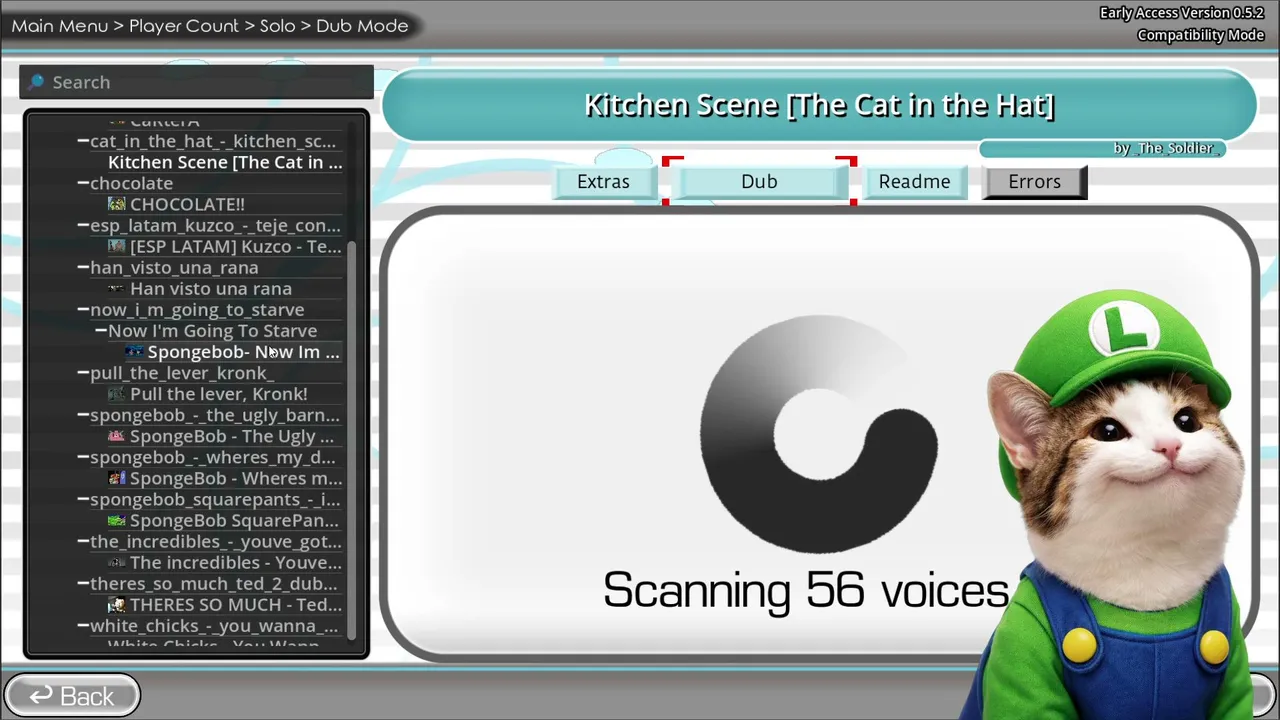
Task: Open the Extras tab
Action: pos(603,182)
